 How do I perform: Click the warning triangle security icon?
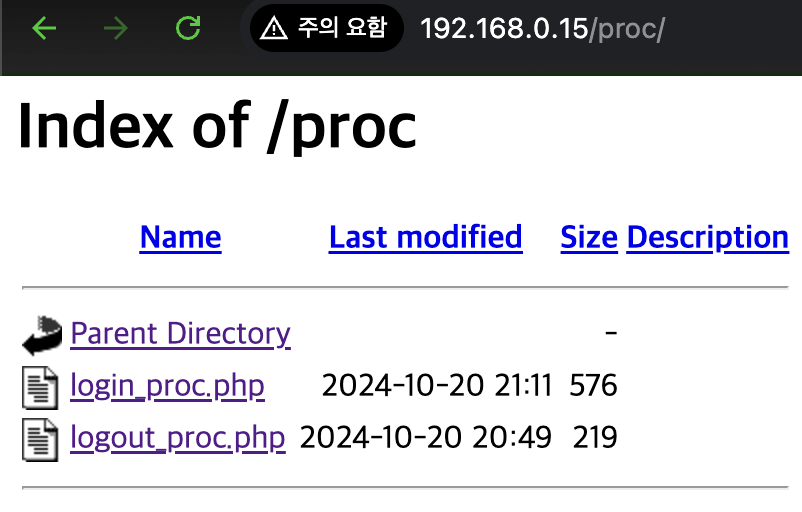coord(274,28)
